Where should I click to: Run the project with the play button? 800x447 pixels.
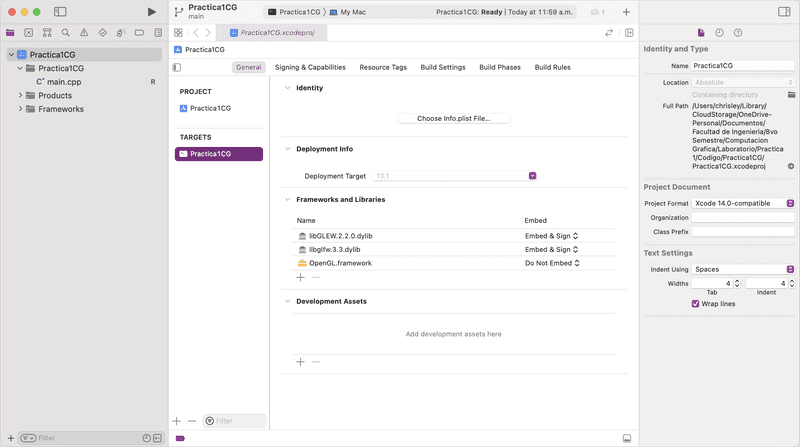tap(152, 12)
